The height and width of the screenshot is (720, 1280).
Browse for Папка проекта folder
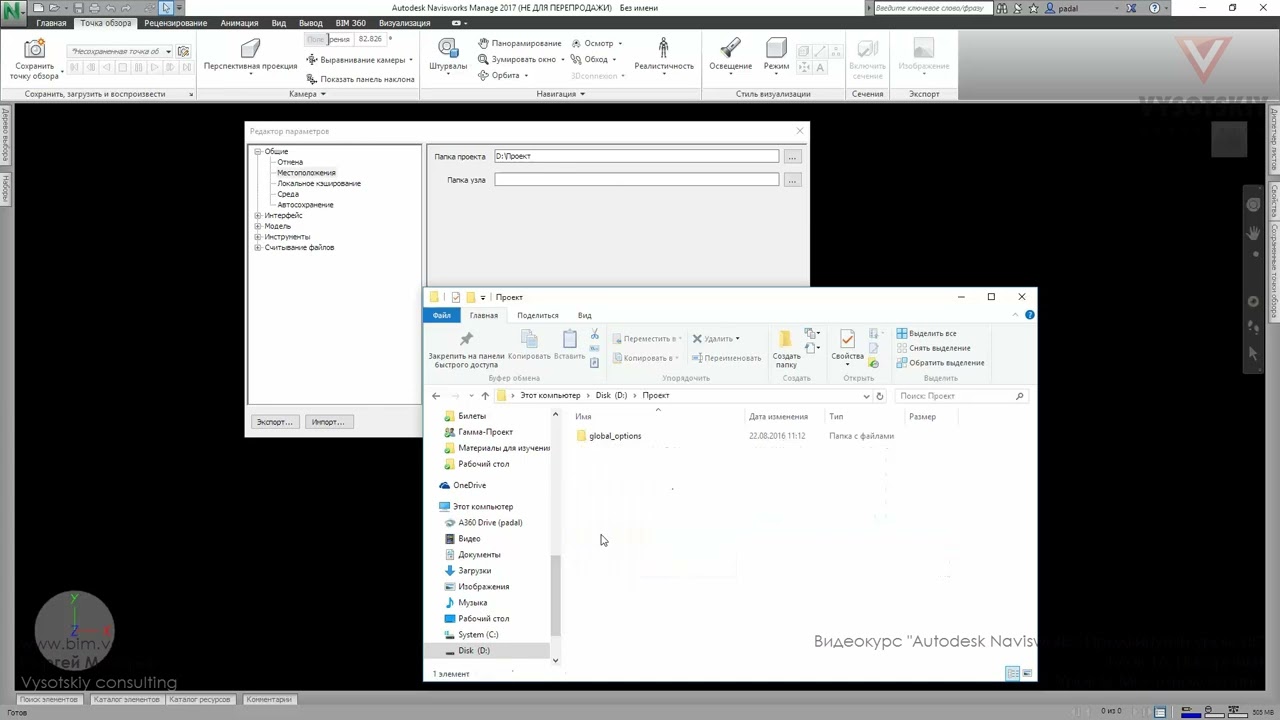coord(792,157)
